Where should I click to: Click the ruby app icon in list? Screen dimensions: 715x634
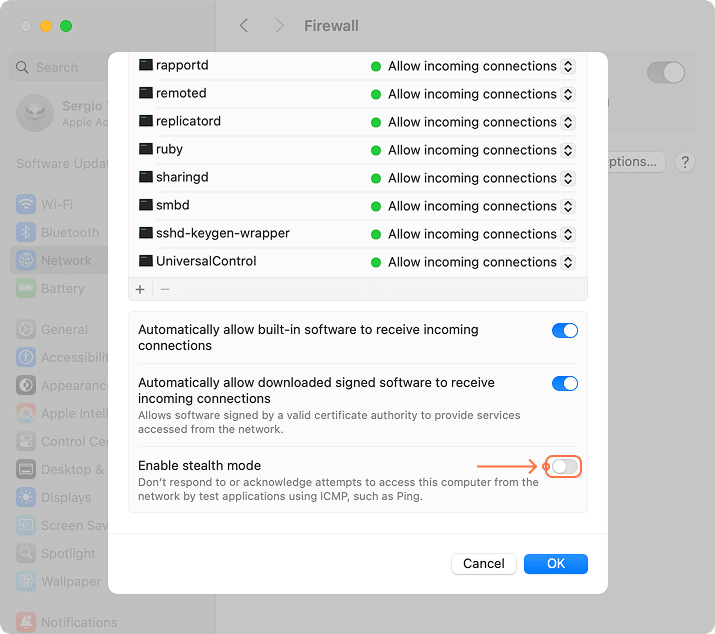click(145, 150)
